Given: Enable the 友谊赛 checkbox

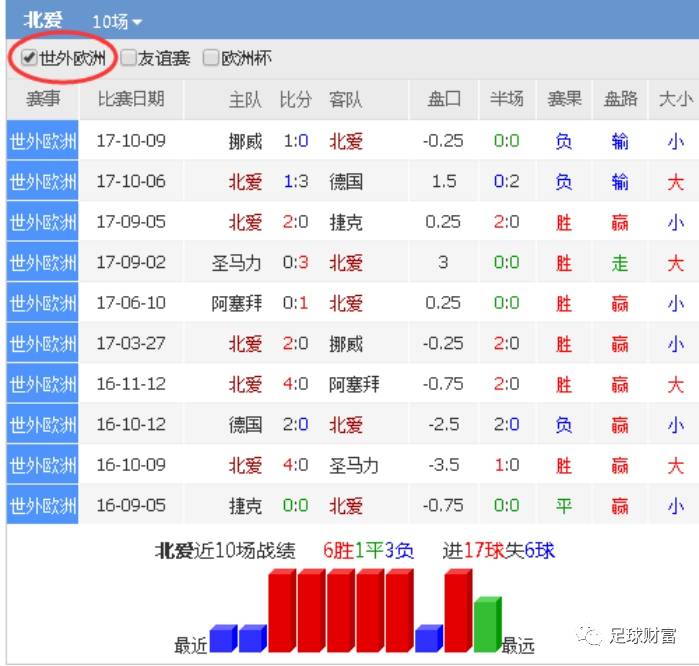Looking at the screenshot, I should click(128, 58).
